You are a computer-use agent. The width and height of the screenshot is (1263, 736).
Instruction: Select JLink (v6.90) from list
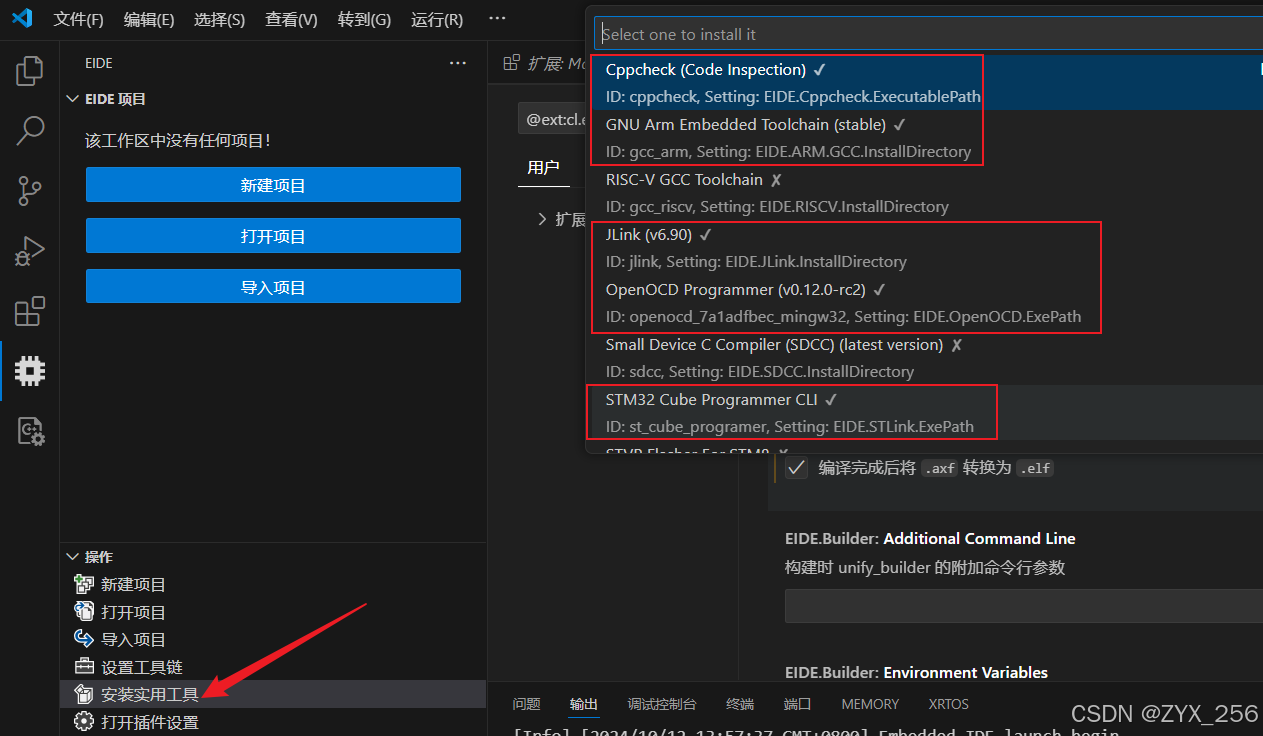click(x=926, y=248)
